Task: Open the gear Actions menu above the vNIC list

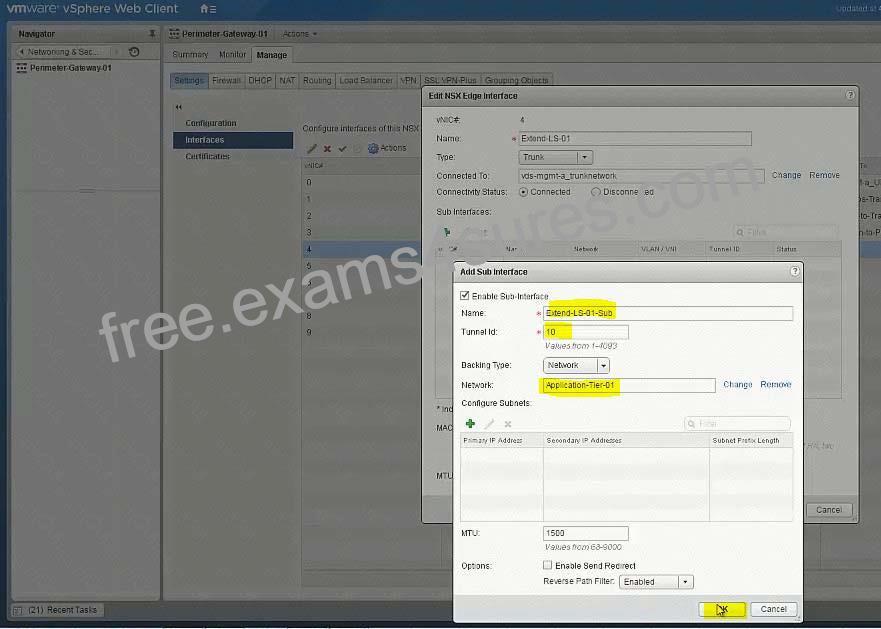Action: point(387,148)
